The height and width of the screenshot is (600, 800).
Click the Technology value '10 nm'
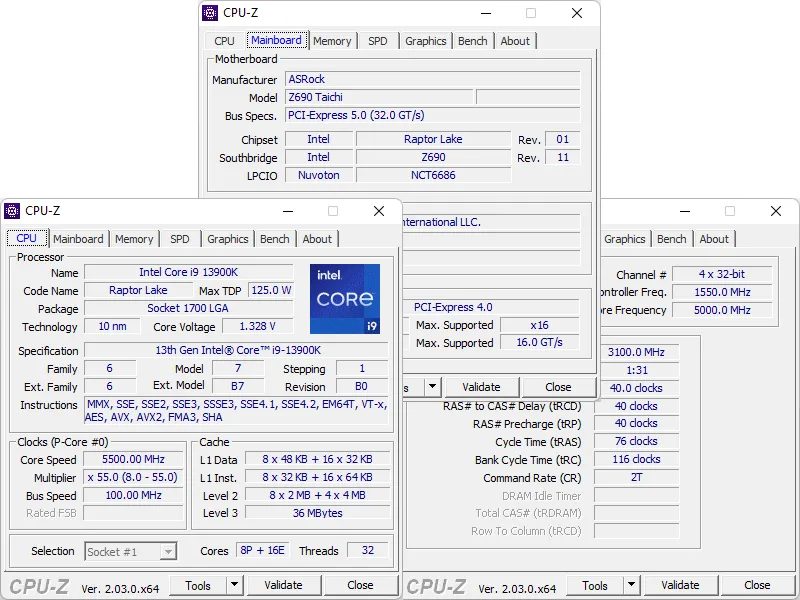click(x=112, y=327)
